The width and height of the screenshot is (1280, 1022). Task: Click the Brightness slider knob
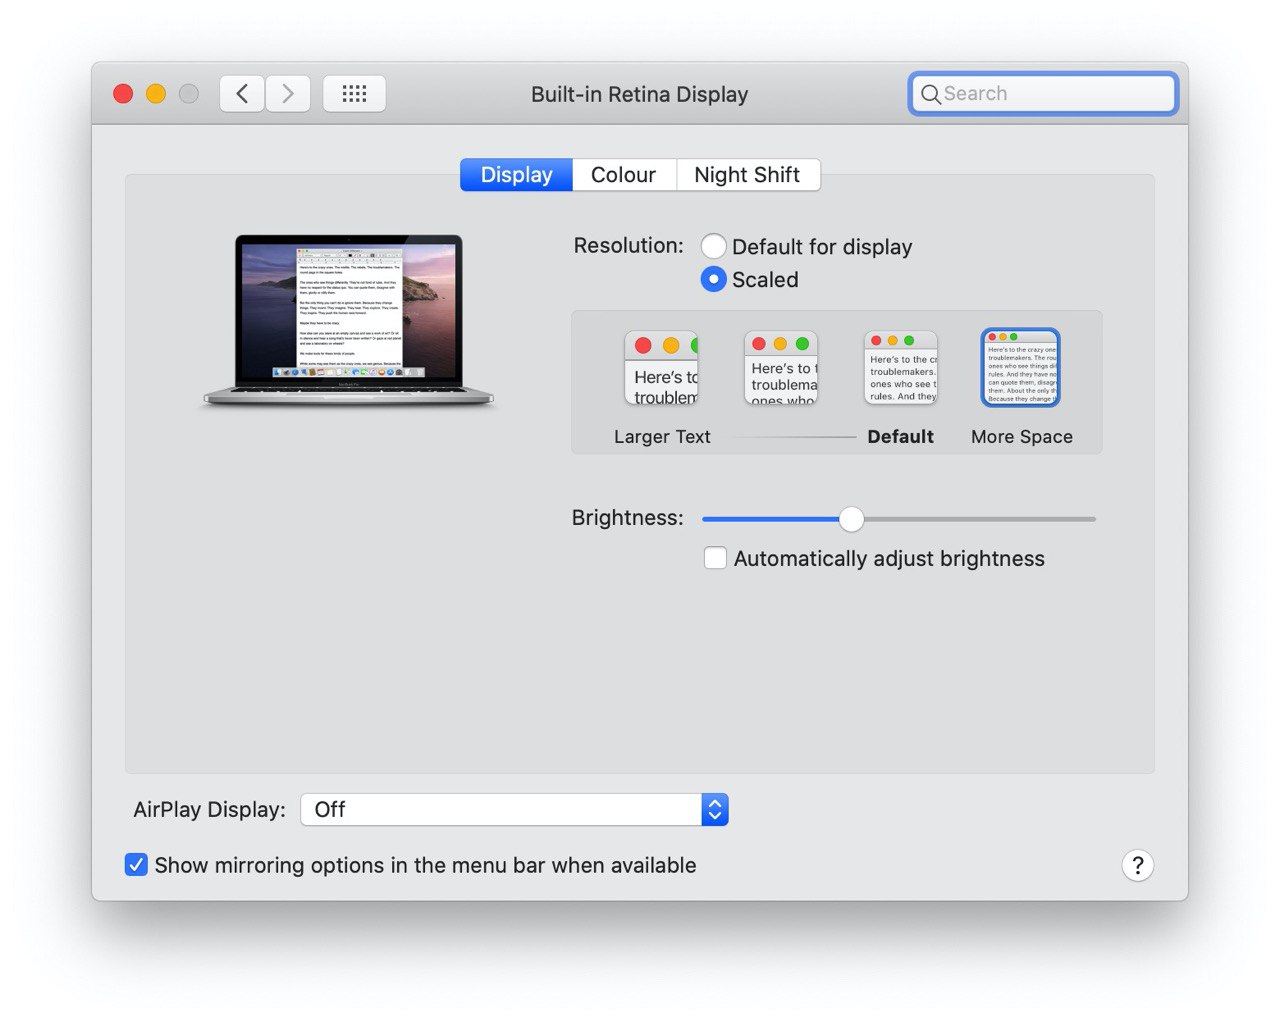(x=851, y=519)
